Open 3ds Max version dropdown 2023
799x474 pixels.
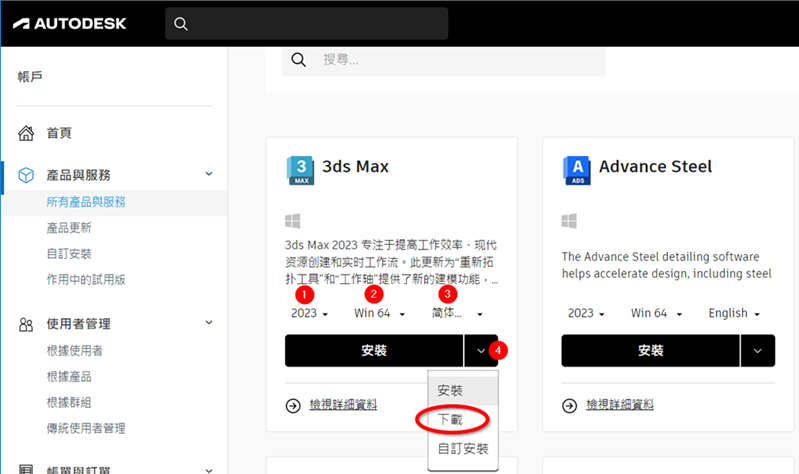coord(309,313)
